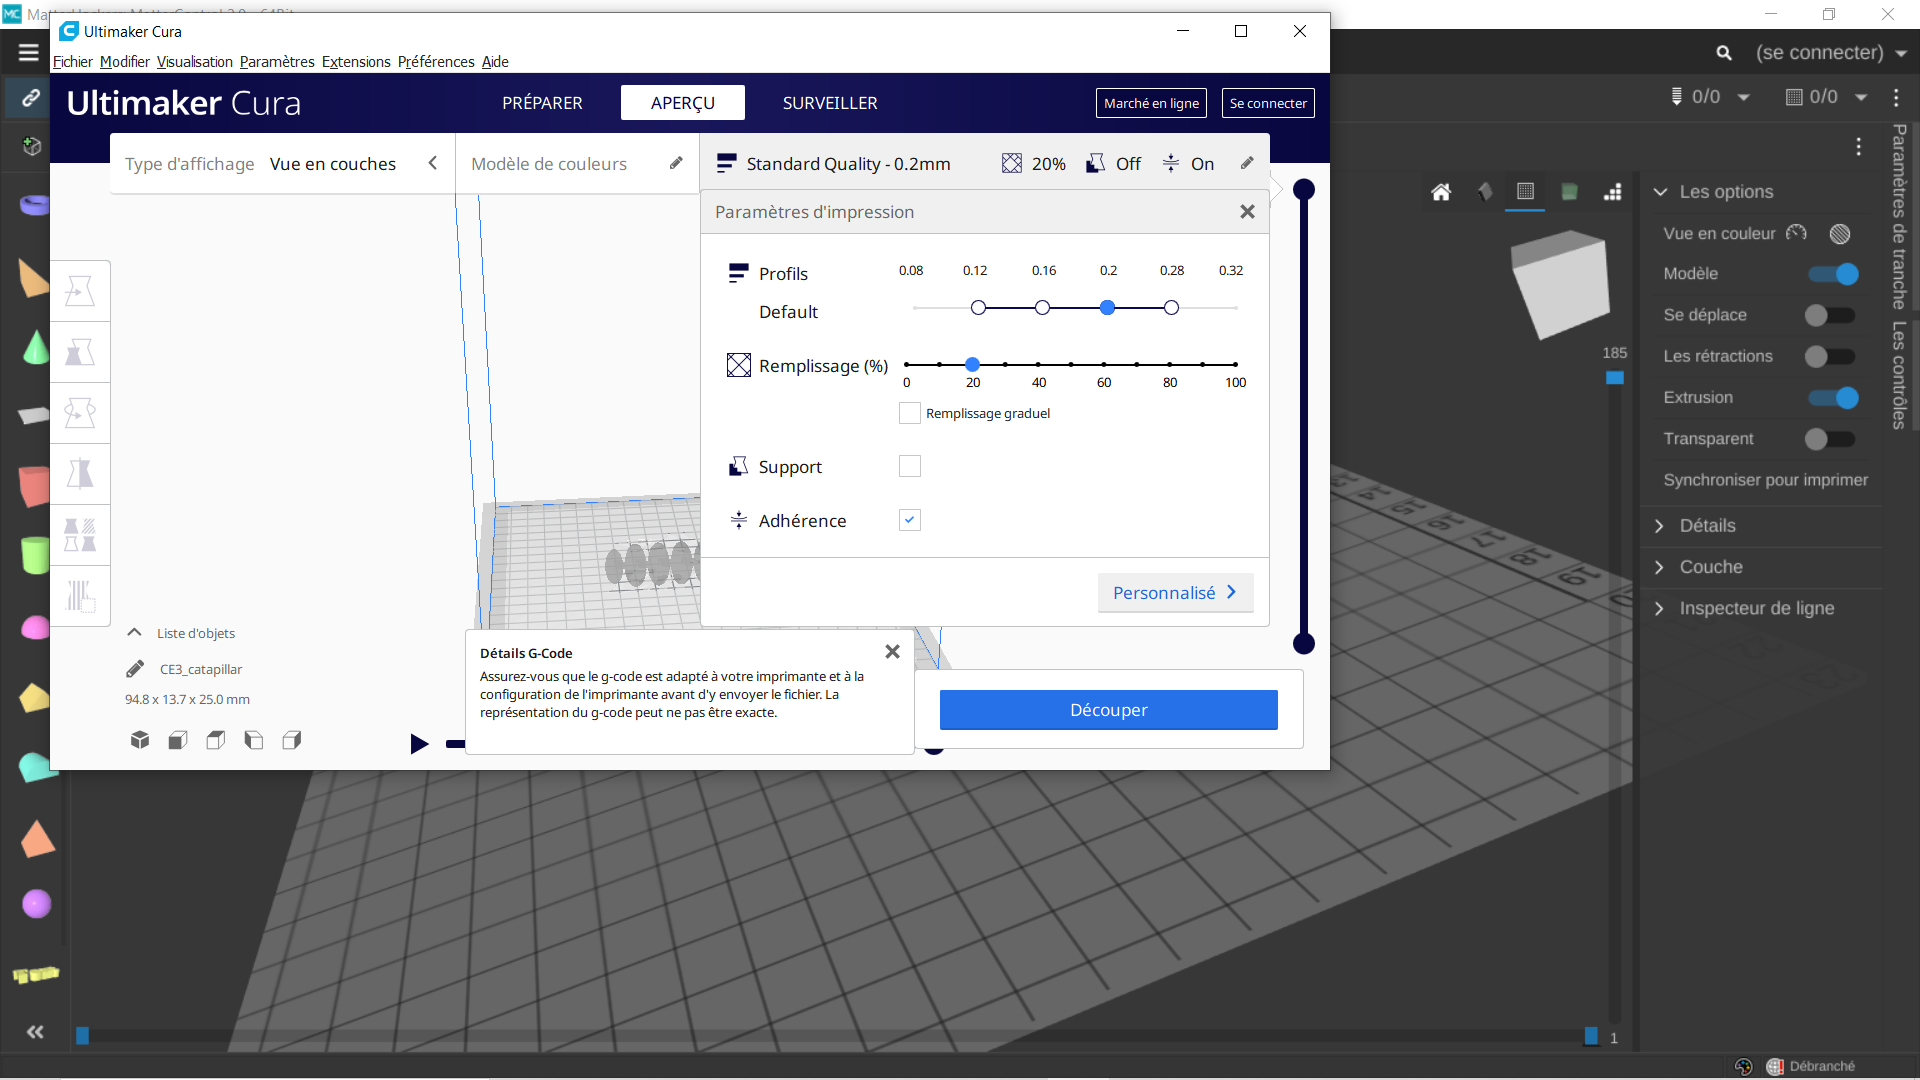The height and width of the screenshot is (1080, 1920).
Task: Set the profile slider to 0.12
Action: tap(978, 308)
